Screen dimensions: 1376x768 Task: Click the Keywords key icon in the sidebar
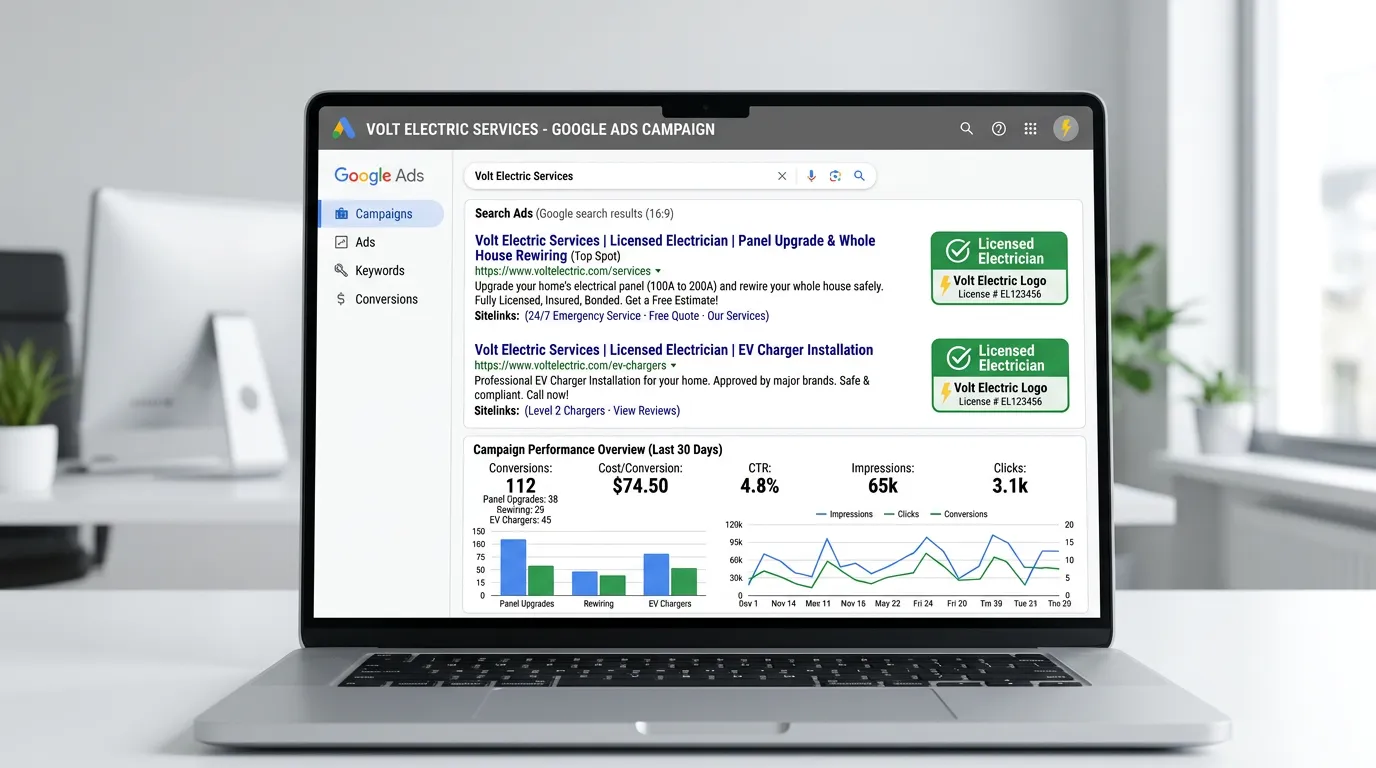[x=341, y=270]
